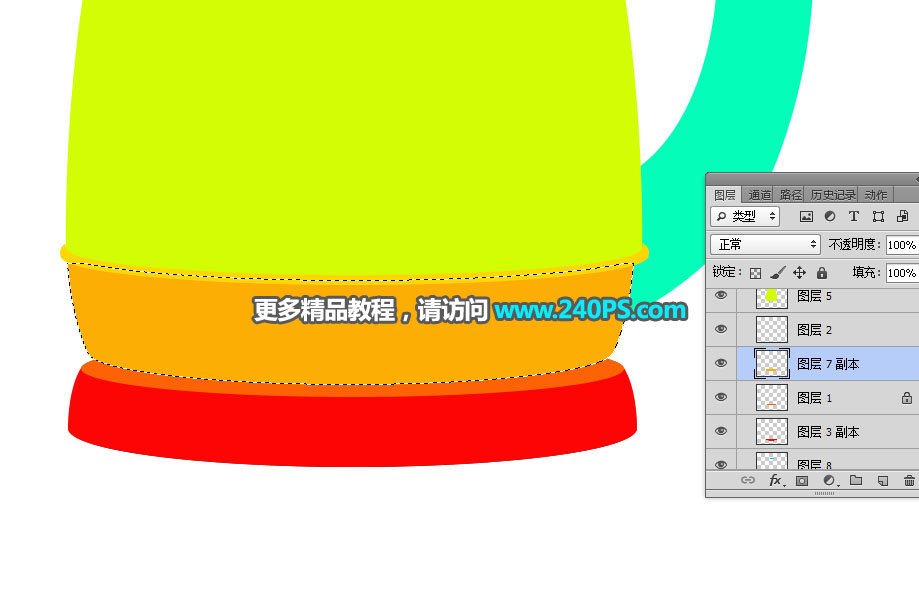The width and height of the screenshot is (919, 590).
Task: Select the 图层 1 thumbnail
Action: point(772,398)
